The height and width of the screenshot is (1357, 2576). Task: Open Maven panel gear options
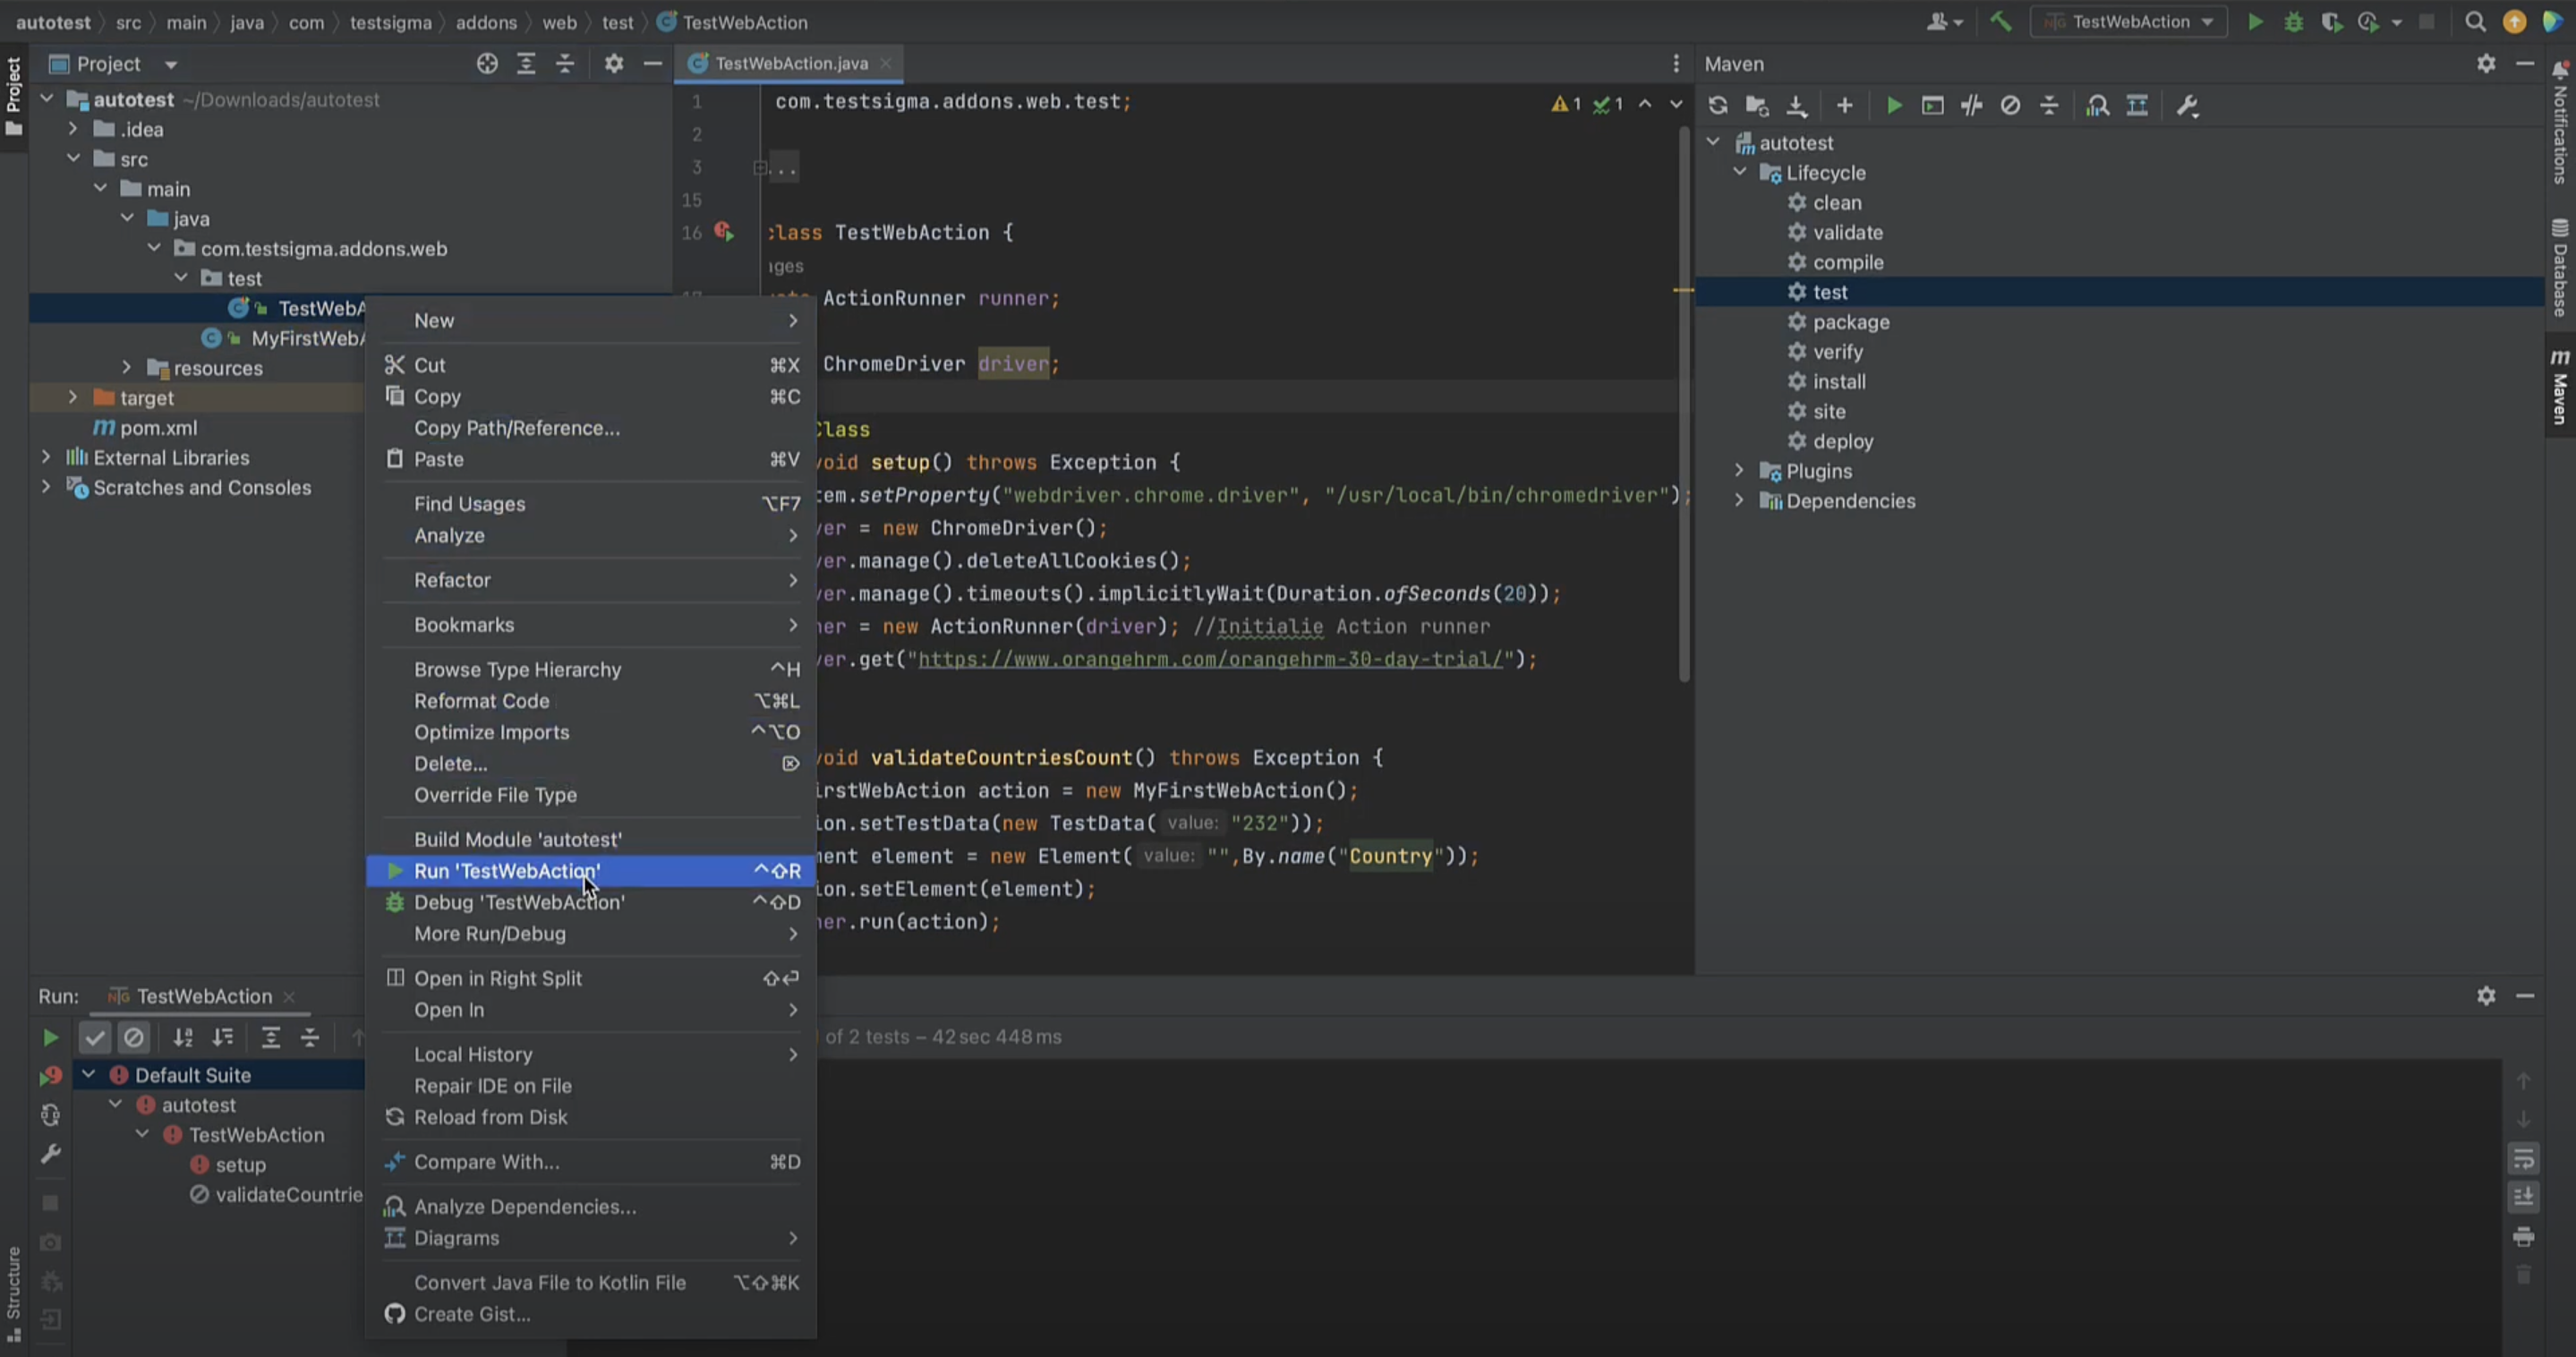tap(2486, 64)
